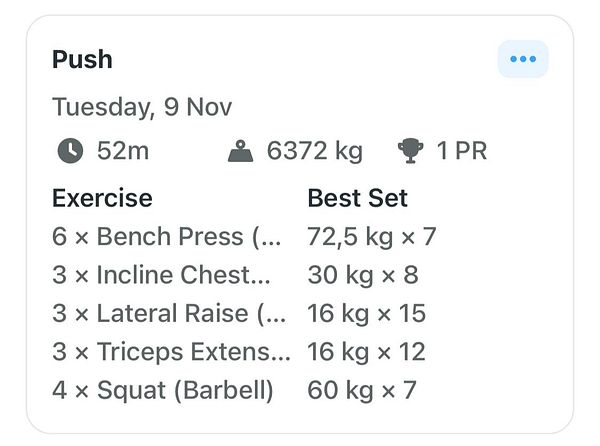The height and width of the screenshot is (446, 600).
Task: Open the Lateral Raise exercise row
Action: click(x=168, y=313)
